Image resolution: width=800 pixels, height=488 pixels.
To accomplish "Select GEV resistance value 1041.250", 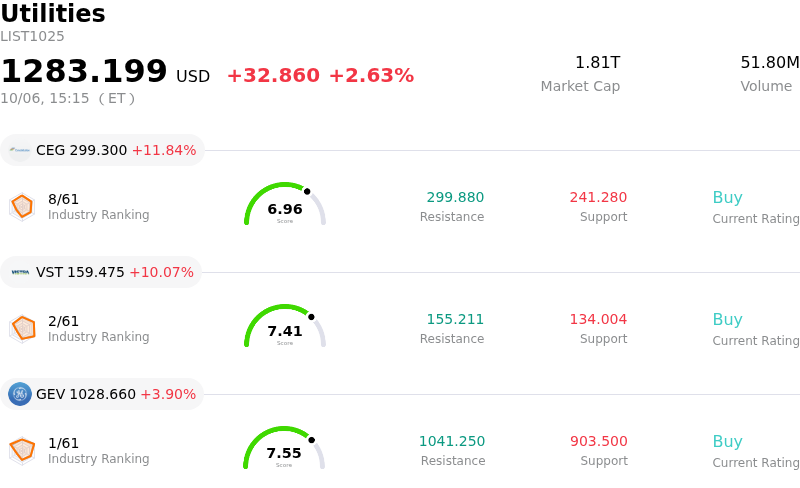I will 452,442.
